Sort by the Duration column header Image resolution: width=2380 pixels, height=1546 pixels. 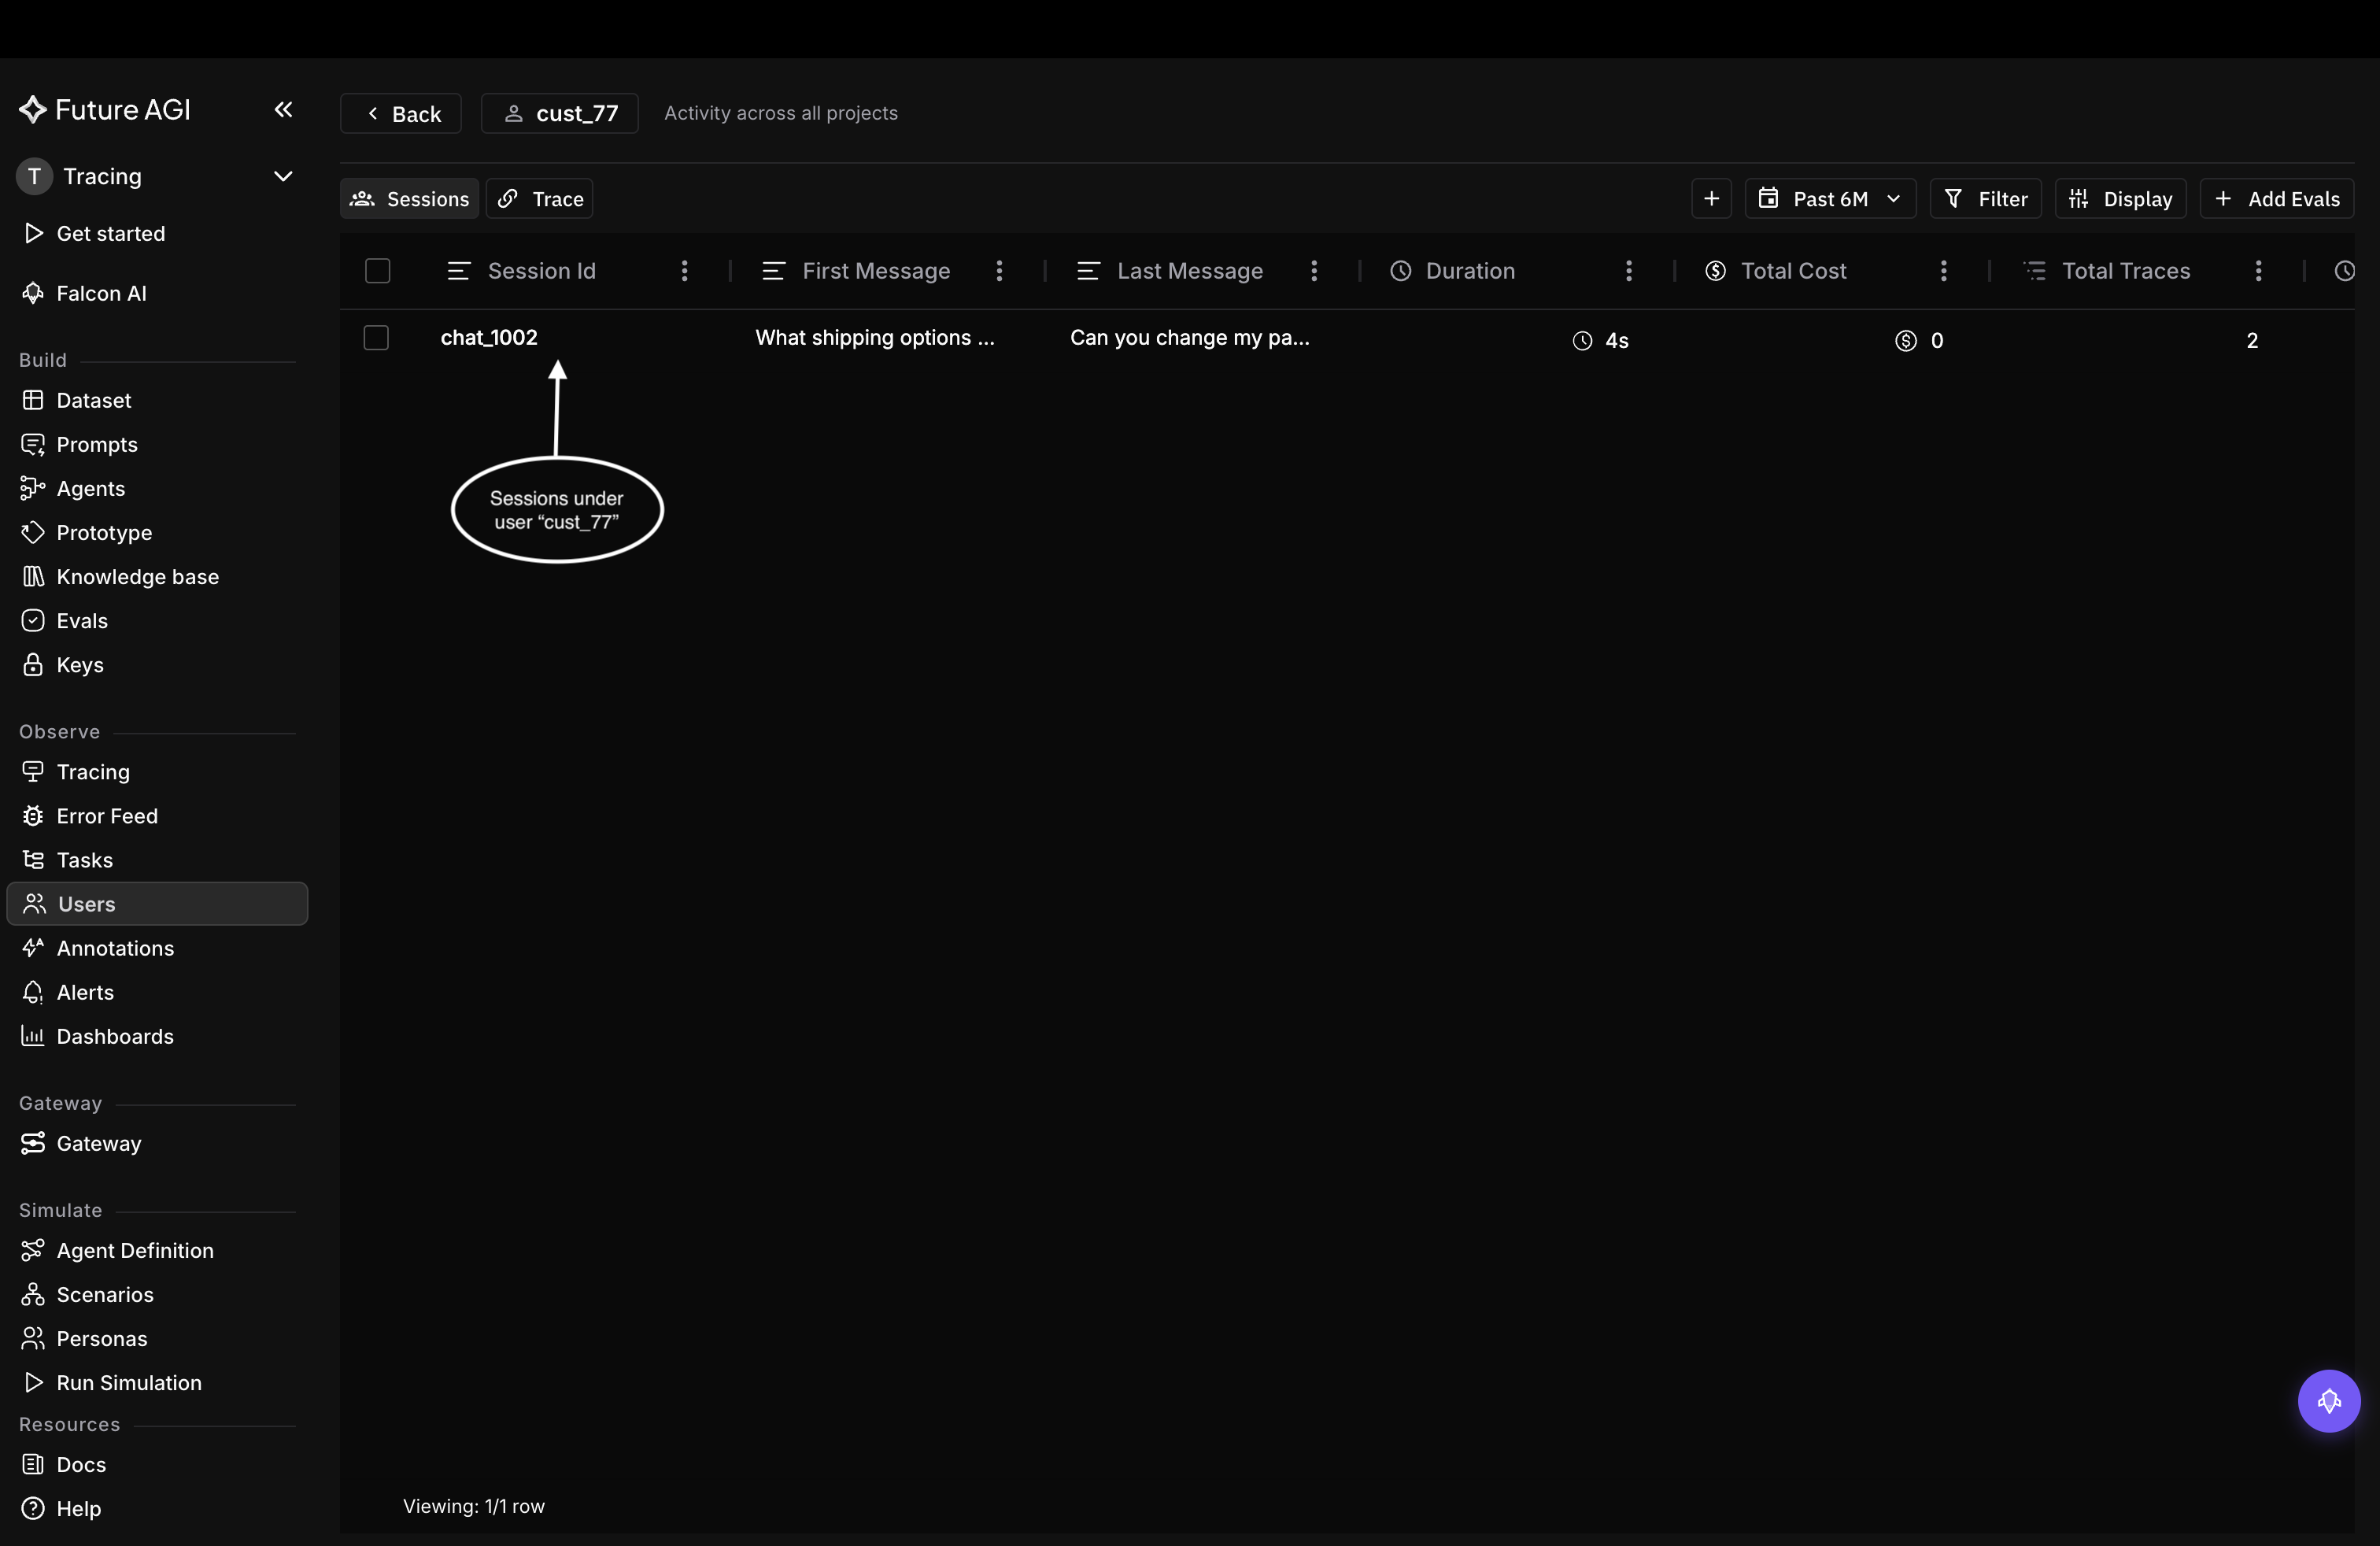1470,270
